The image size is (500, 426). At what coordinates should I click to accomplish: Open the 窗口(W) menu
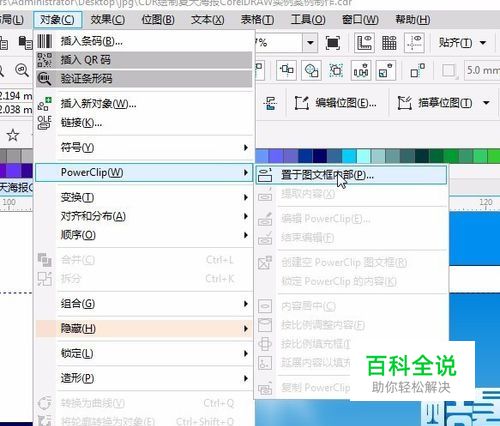[x=360, y=20]
